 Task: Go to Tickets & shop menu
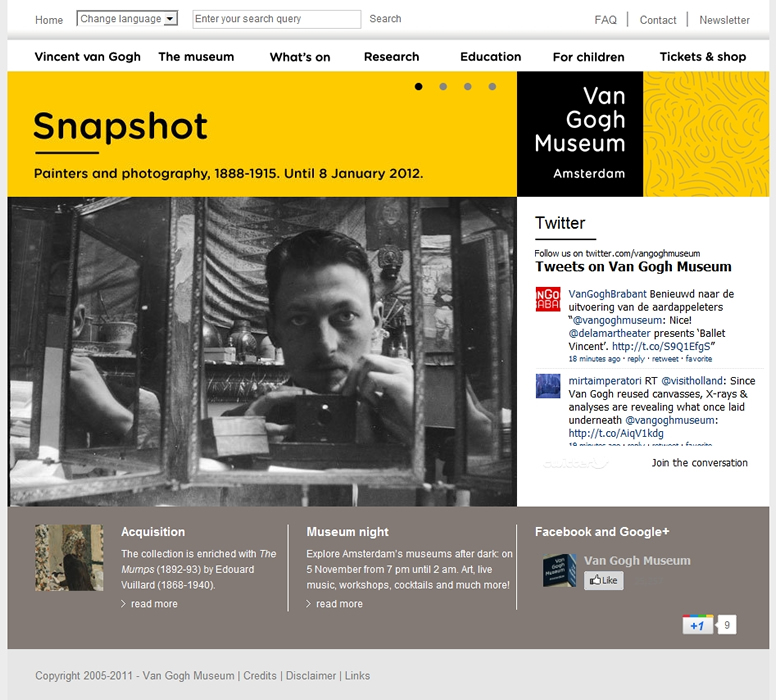(702, 57)
